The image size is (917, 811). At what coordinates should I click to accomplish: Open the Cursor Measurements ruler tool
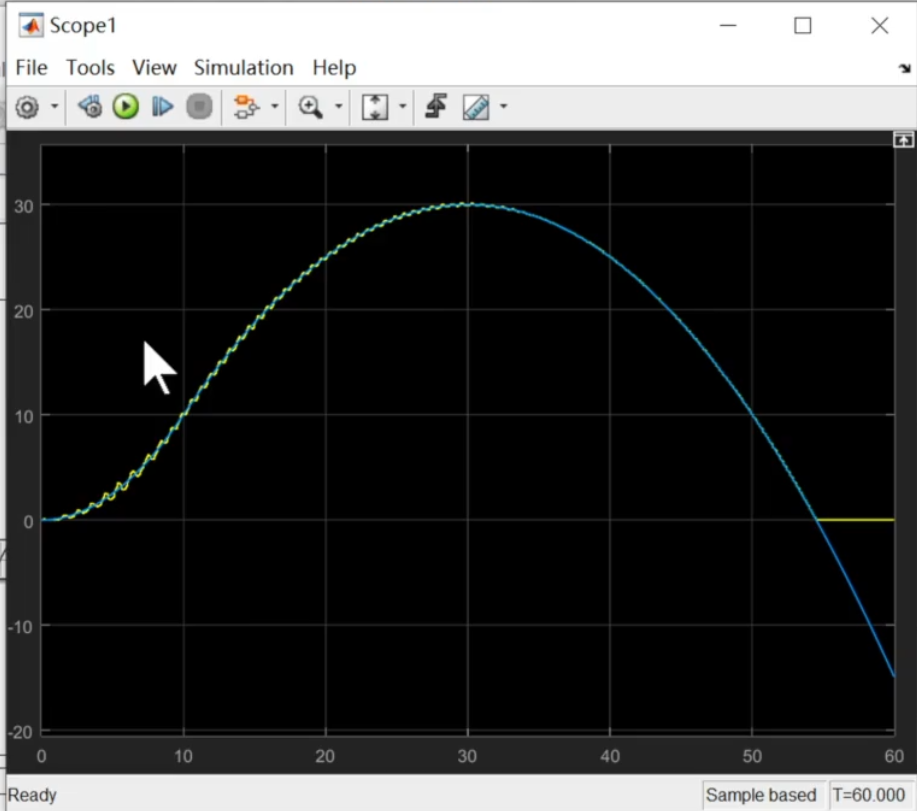pyautogui.click(x=476, y=107)
